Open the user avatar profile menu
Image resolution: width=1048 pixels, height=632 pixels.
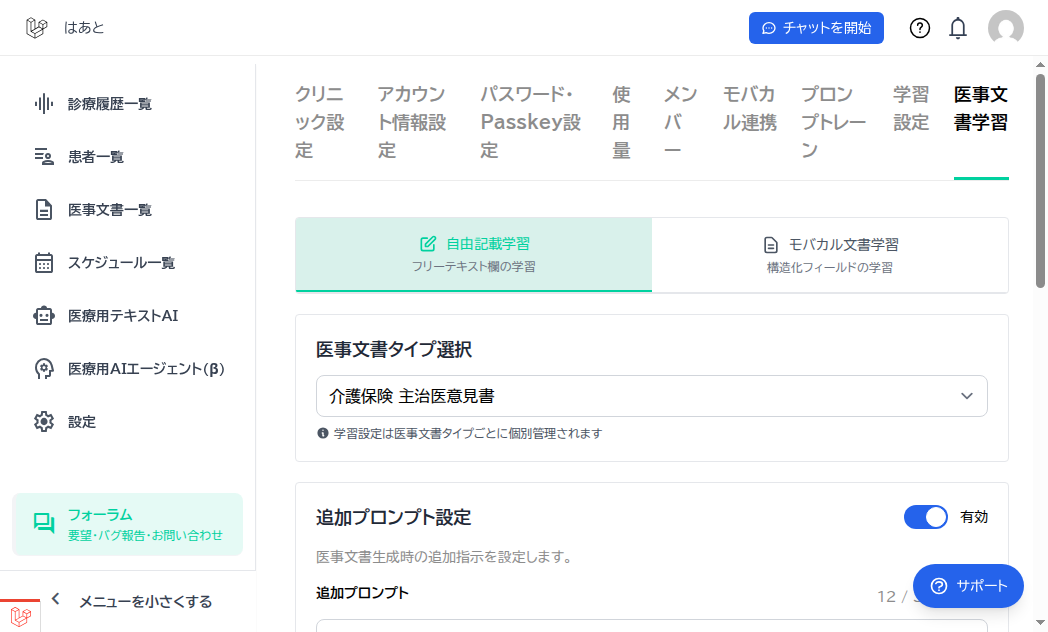click(1005, 28)
